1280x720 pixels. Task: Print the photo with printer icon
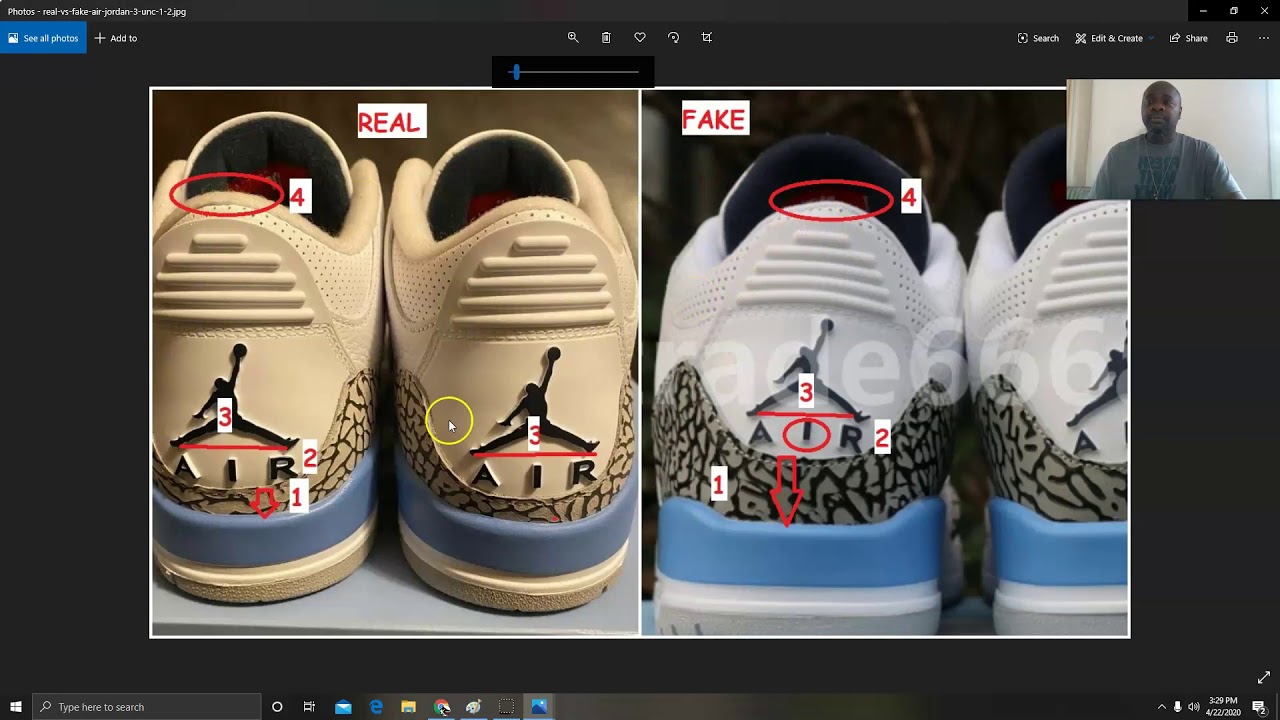click(1232, 38)
